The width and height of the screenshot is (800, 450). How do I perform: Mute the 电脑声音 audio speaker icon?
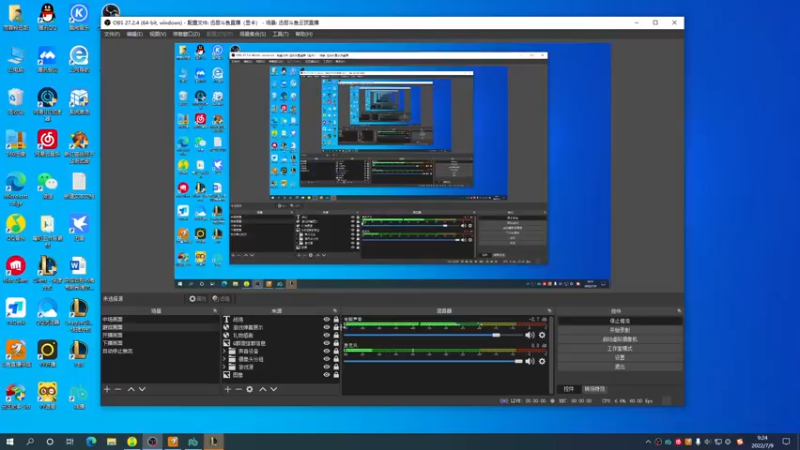click(x=530, y=335)
